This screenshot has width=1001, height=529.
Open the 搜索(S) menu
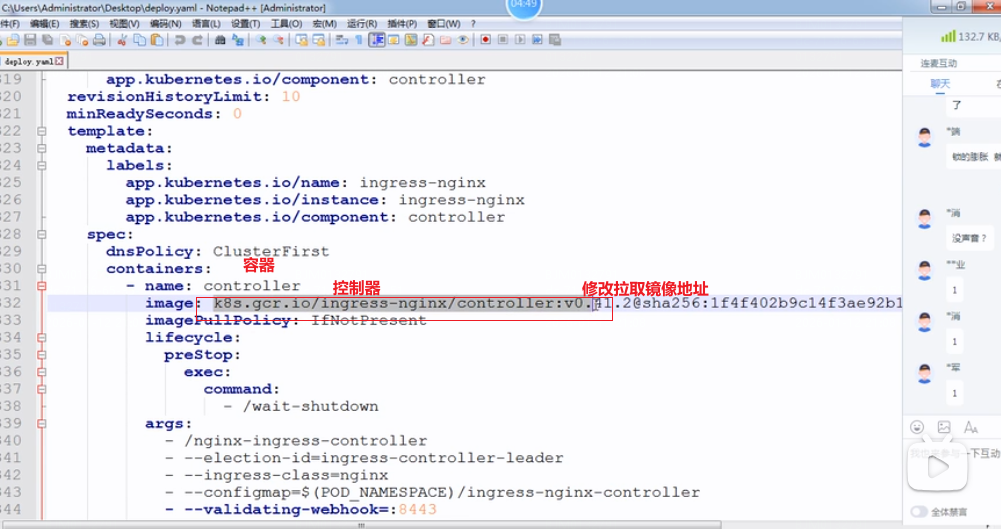[84, 24]
